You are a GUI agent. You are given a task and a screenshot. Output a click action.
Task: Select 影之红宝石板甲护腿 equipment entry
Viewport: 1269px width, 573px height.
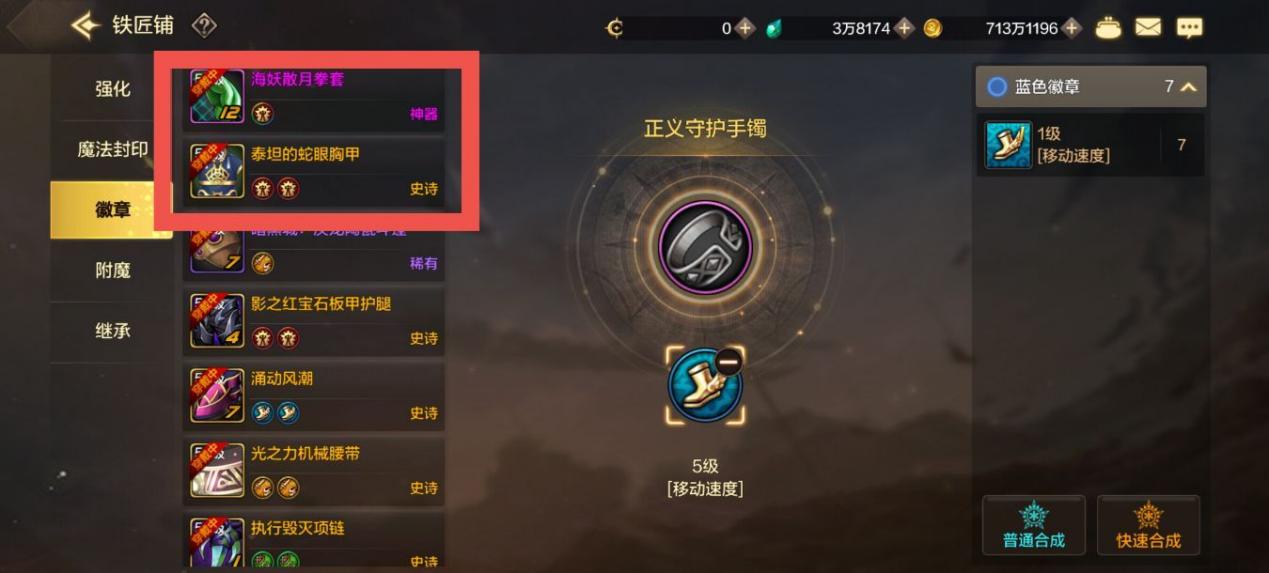[x=314, y=321]
